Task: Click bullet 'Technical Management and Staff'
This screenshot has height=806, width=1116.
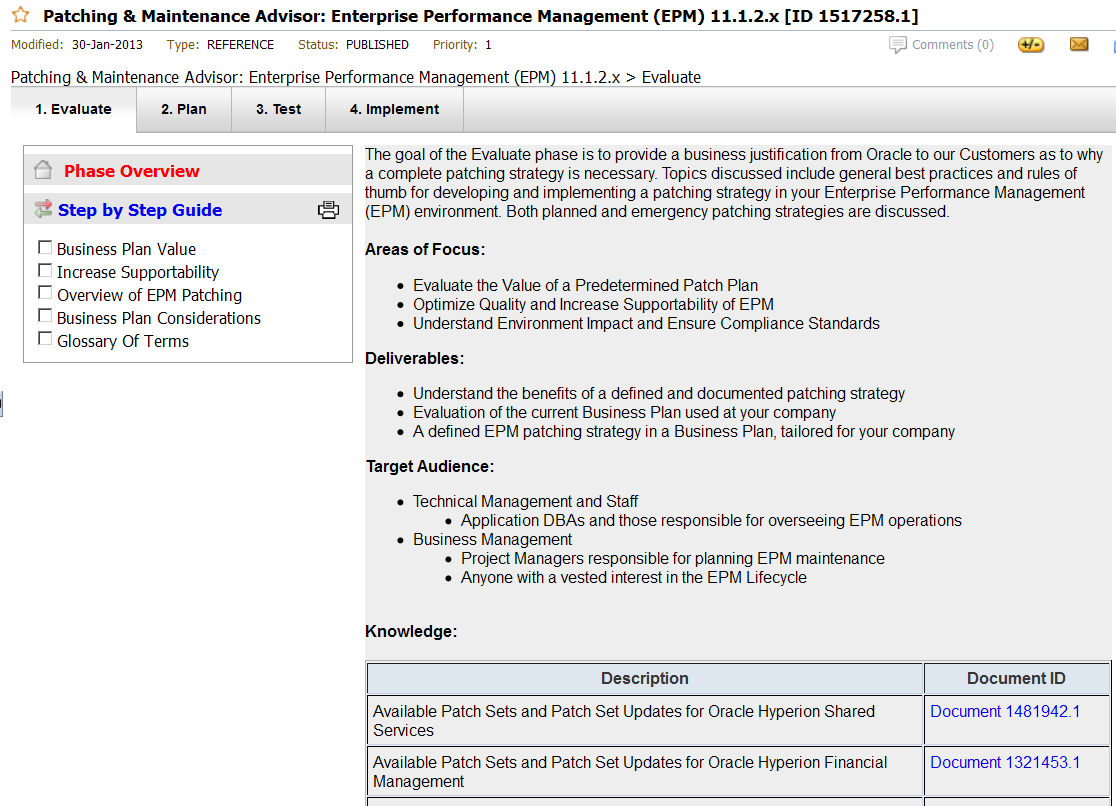Action: (525, 502)
